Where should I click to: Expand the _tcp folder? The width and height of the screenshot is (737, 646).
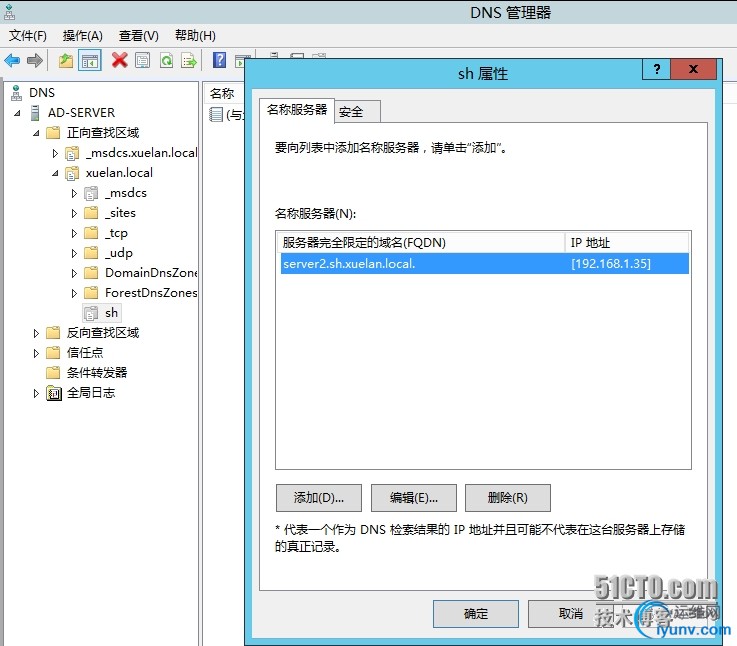pyautogui.click(x=74, y=233)
